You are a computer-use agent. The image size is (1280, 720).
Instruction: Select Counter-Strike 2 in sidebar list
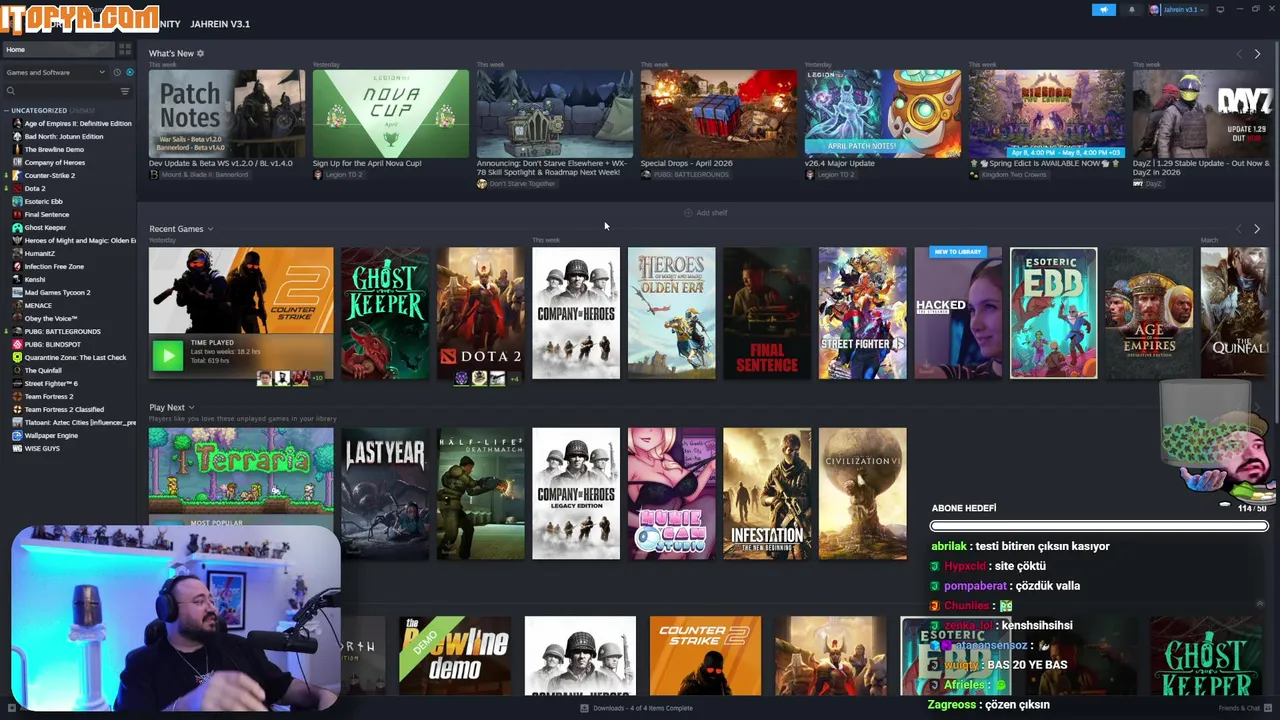pyautogui.click(x=50, y=175)
